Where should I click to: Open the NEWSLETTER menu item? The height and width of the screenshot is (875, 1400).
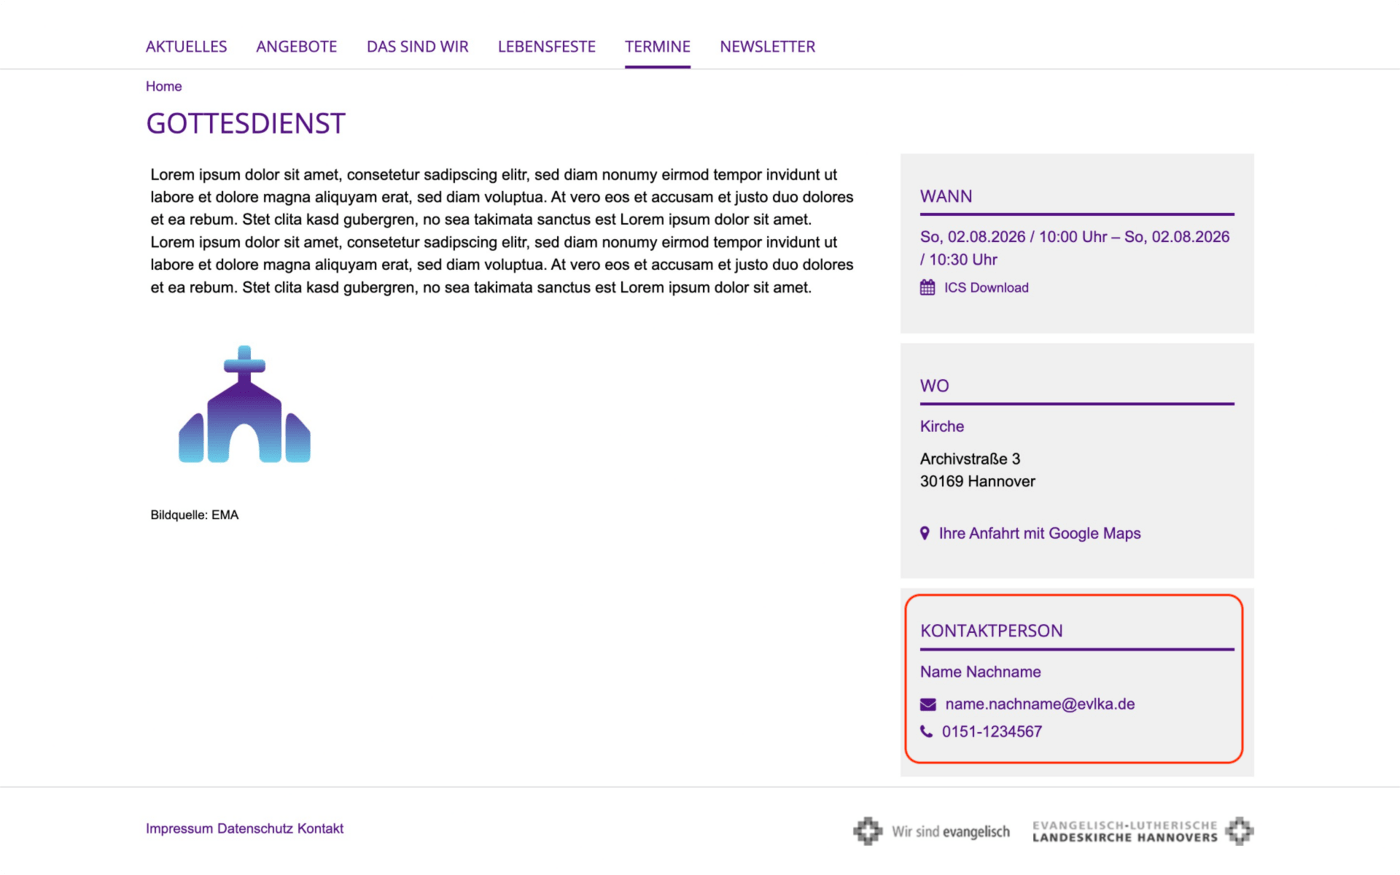(x=767, y=46)
